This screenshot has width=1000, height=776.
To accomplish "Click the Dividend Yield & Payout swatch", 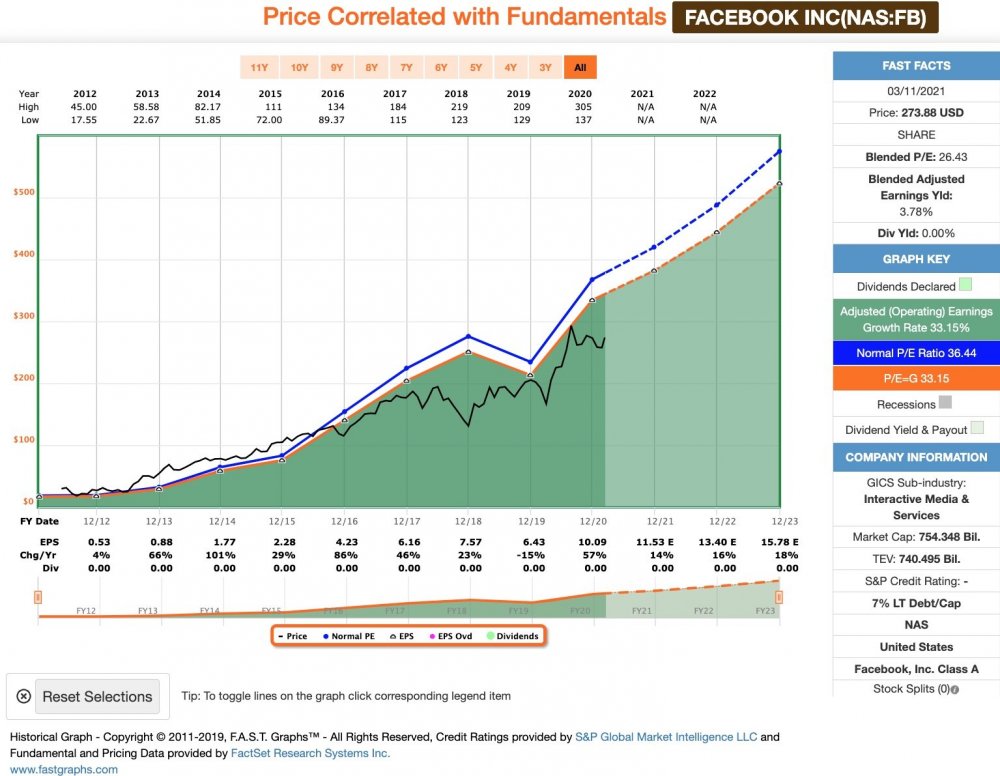I will (978, 429).
